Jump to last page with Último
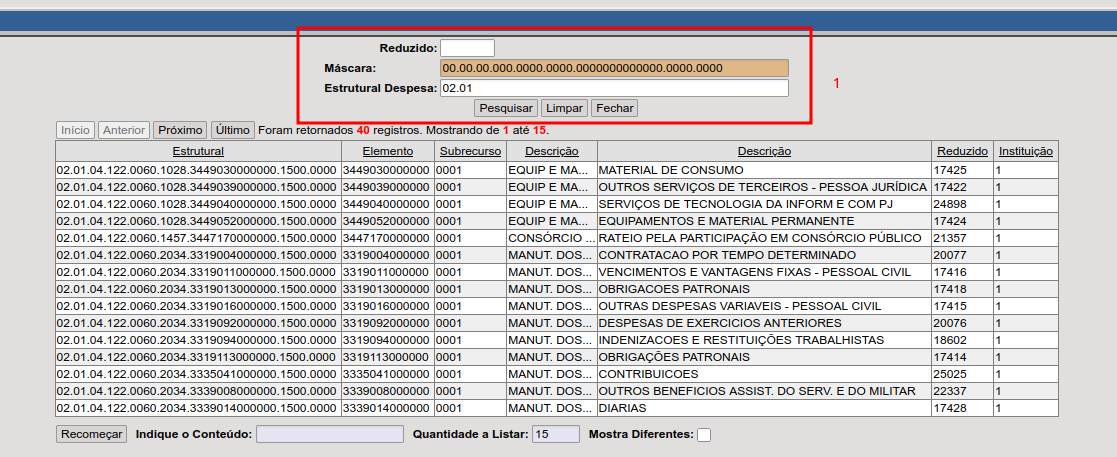Screen dimensions: 1117x457 click(x=232, y=130)
